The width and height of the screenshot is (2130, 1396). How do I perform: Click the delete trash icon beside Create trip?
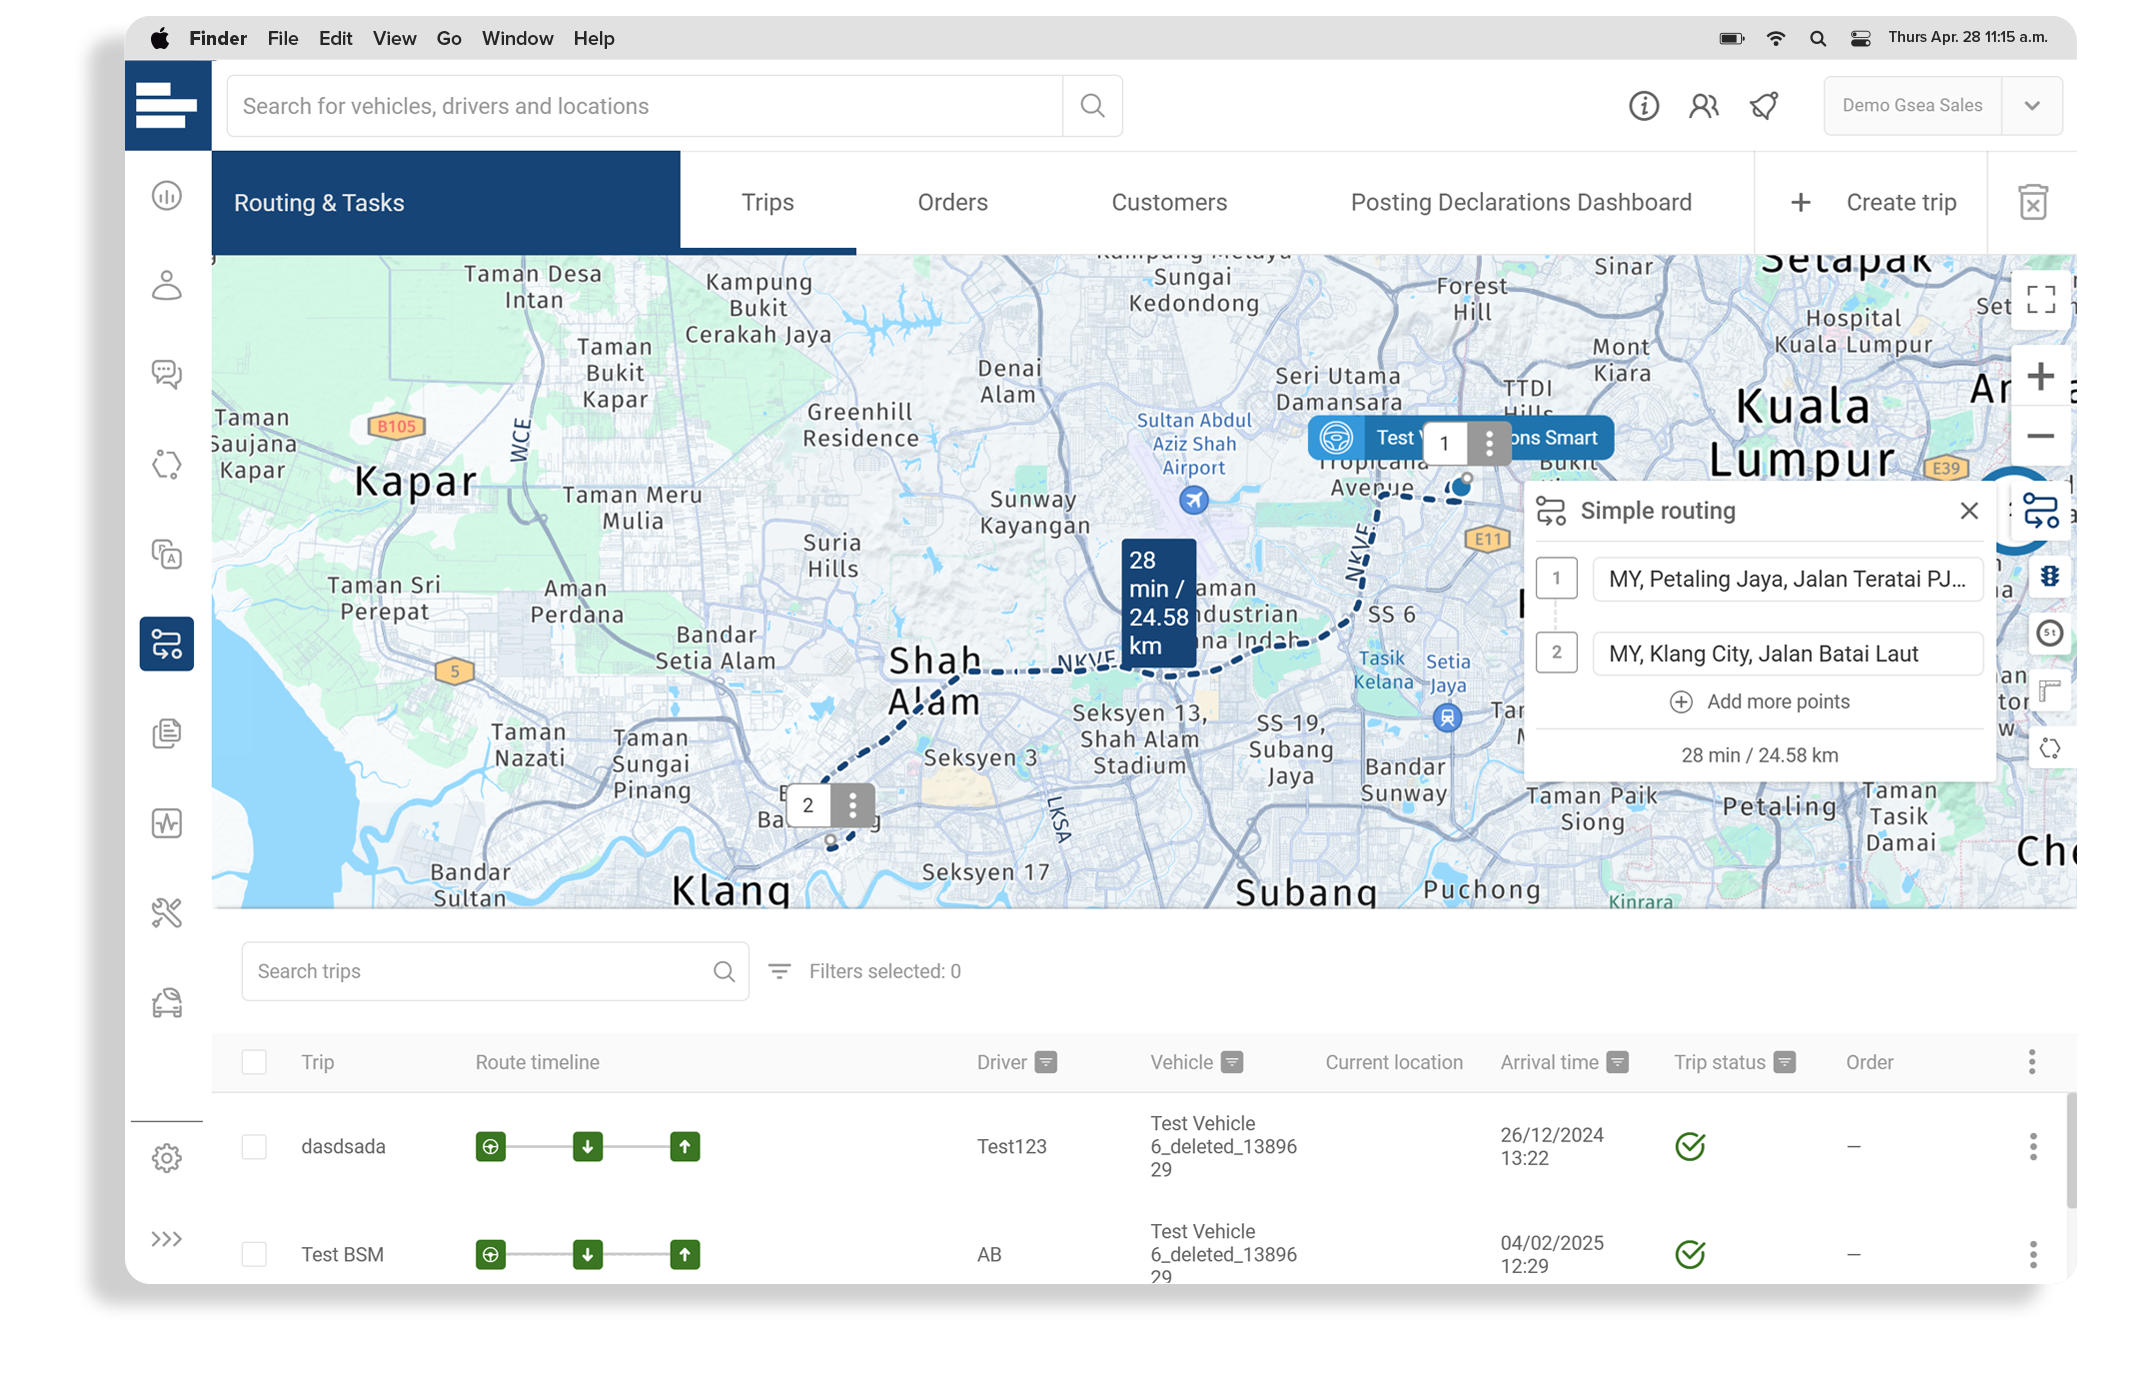2033,202
